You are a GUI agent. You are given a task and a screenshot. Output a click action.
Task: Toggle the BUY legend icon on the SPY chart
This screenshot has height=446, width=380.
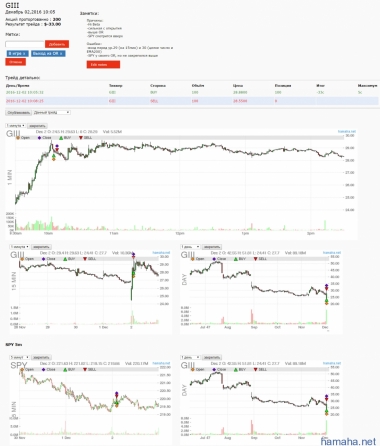65,369
